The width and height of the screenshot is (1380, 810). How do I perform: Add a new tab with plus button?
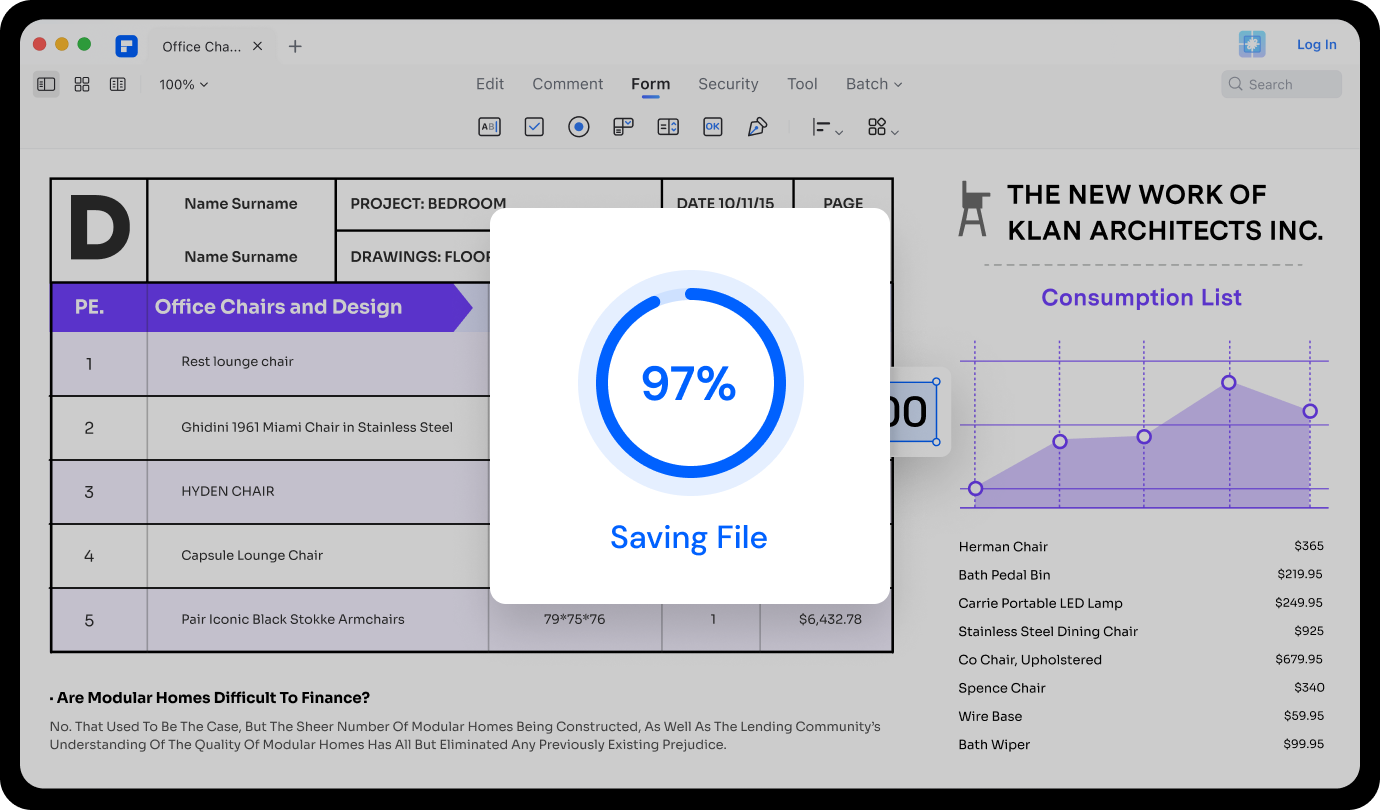[295, 46]
